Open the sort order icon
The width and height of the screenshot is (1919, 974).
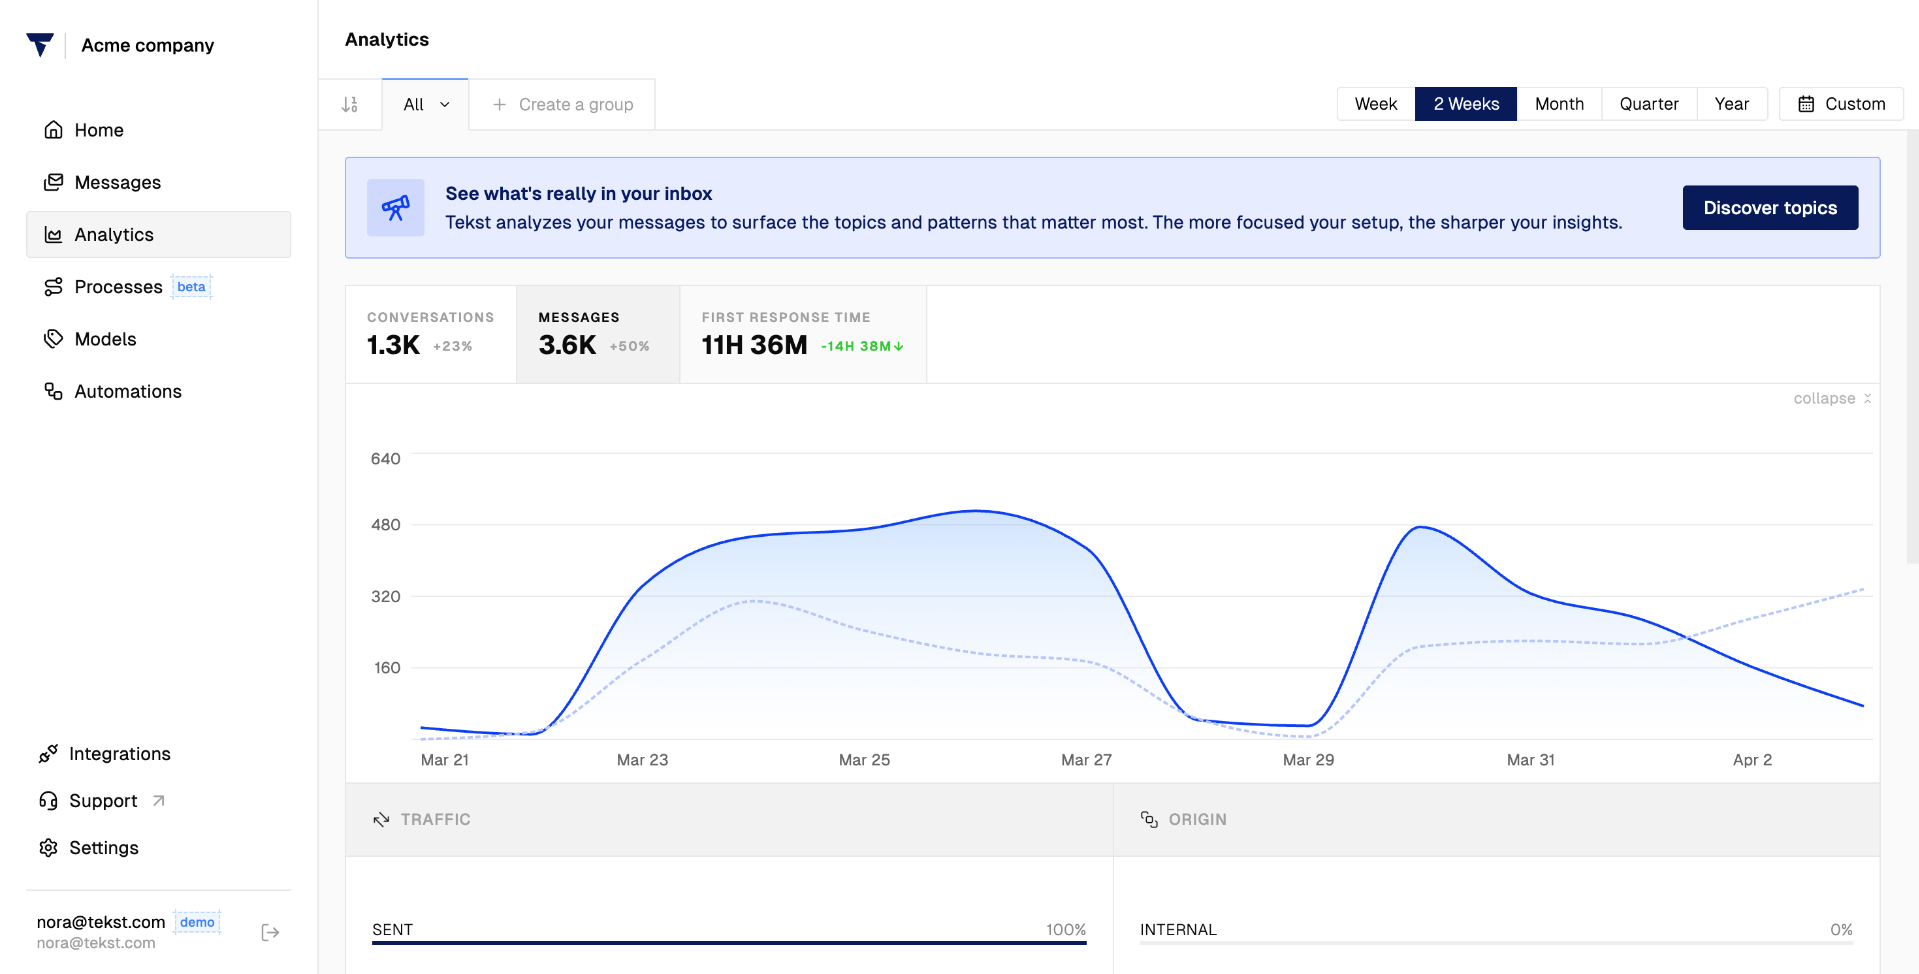point(350,104)
